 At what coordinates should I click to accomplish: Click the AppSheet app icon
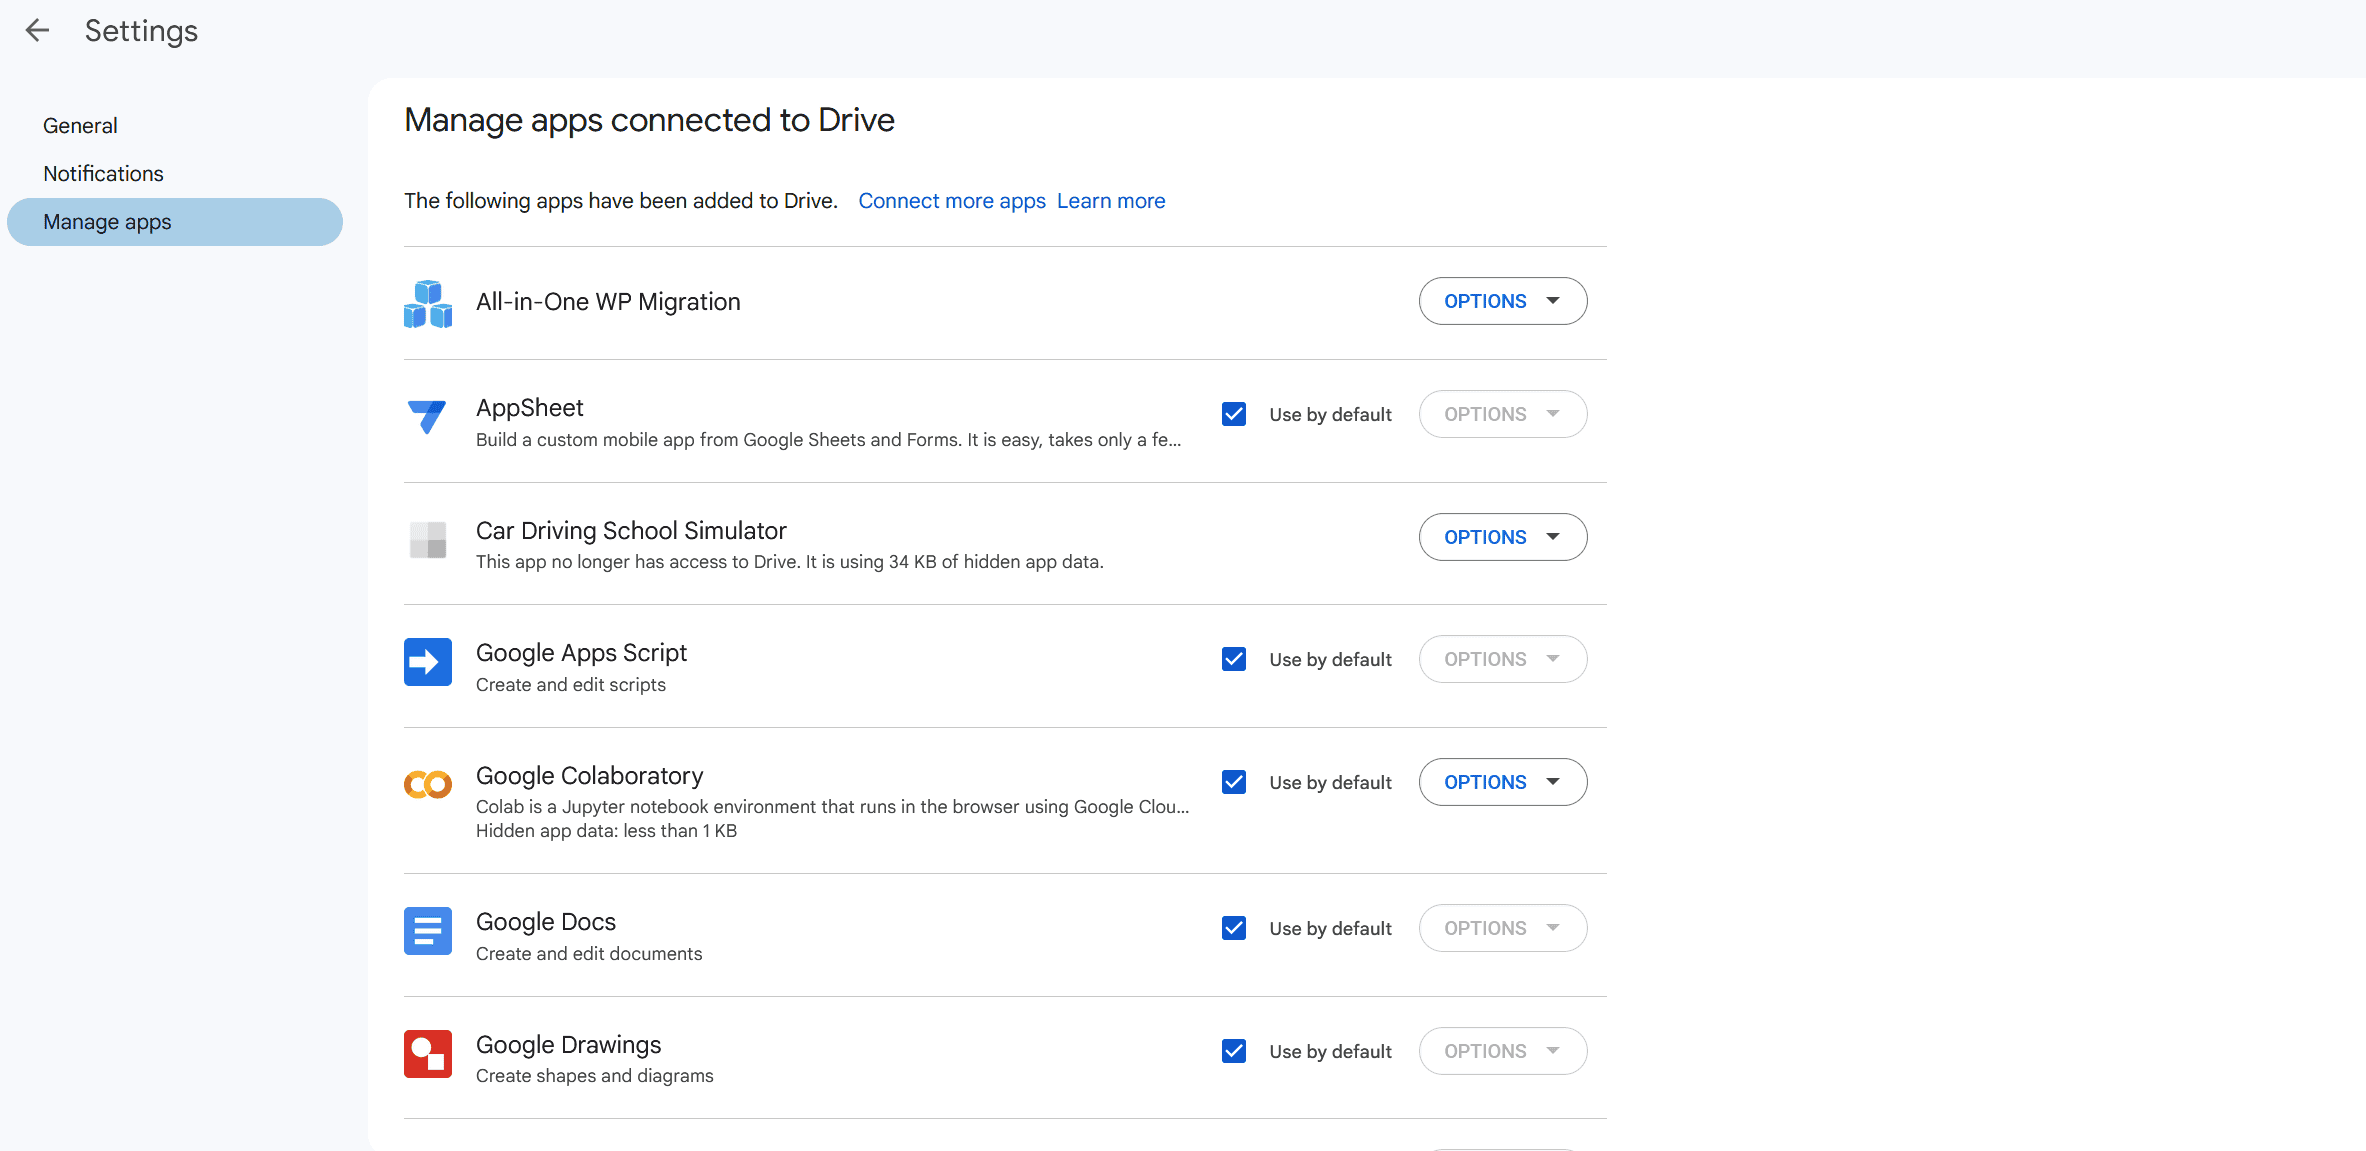428,416
